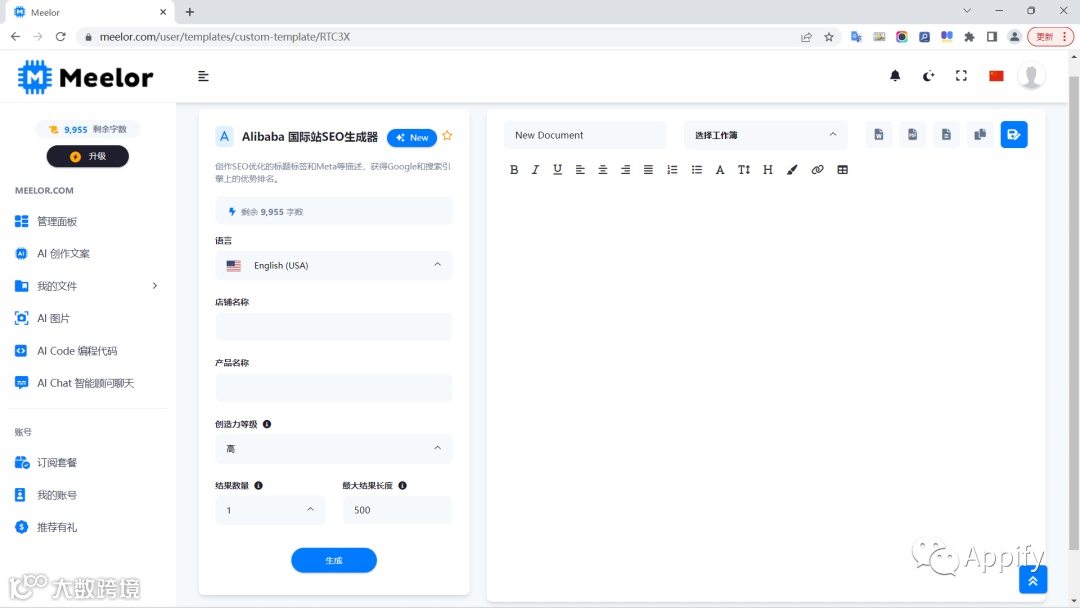Screen dimensions: 1080x608
Task: Click the Meelor logo
Action: (x=85, y=77)
